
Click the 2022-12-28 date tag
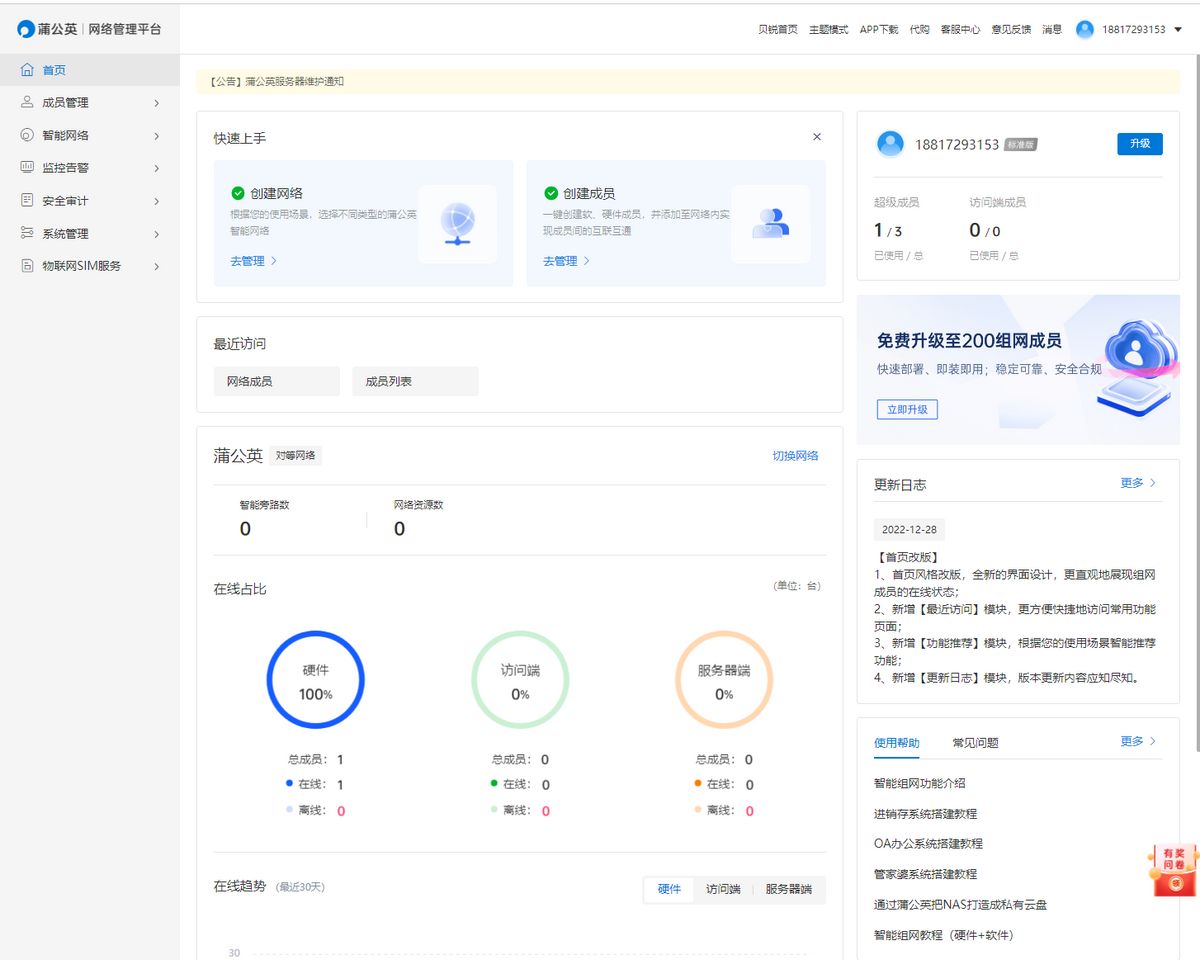tap(909, 530)
